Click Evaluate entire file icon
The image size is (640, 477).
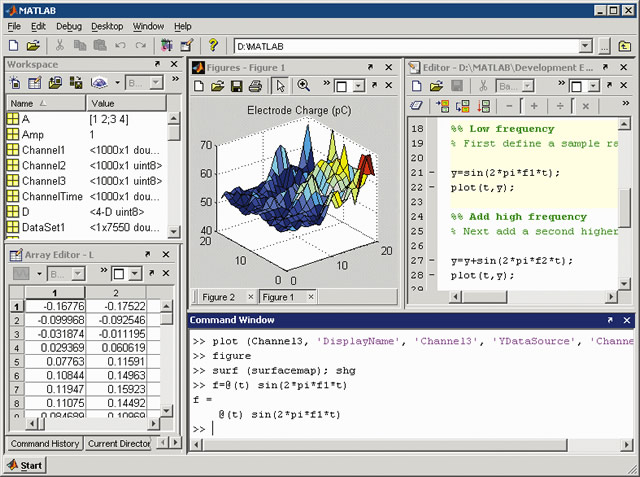[483, 106]
